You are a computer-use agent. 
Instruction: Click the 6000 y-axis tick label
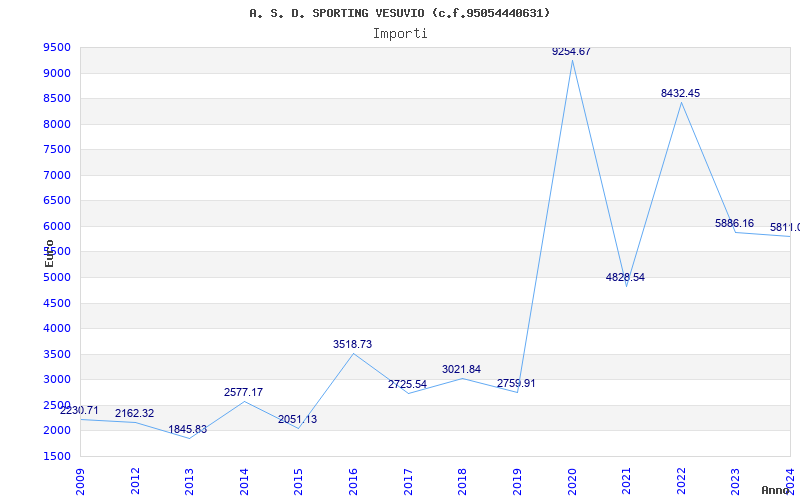click(57, 227)
